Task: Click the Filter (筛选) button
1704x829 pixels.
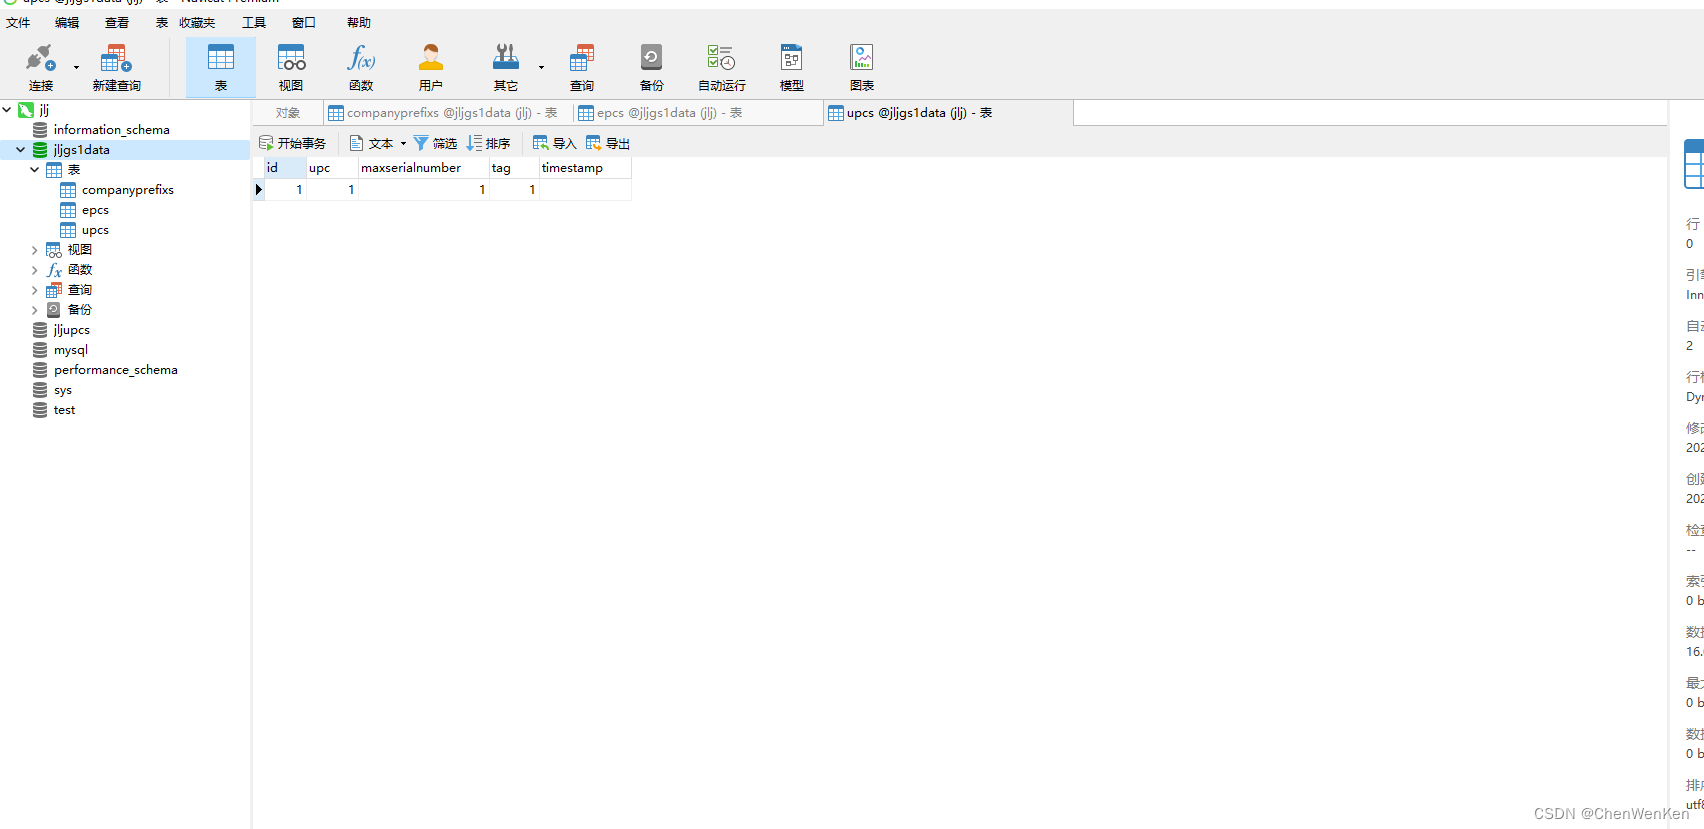Action: [x=435, y=144]
